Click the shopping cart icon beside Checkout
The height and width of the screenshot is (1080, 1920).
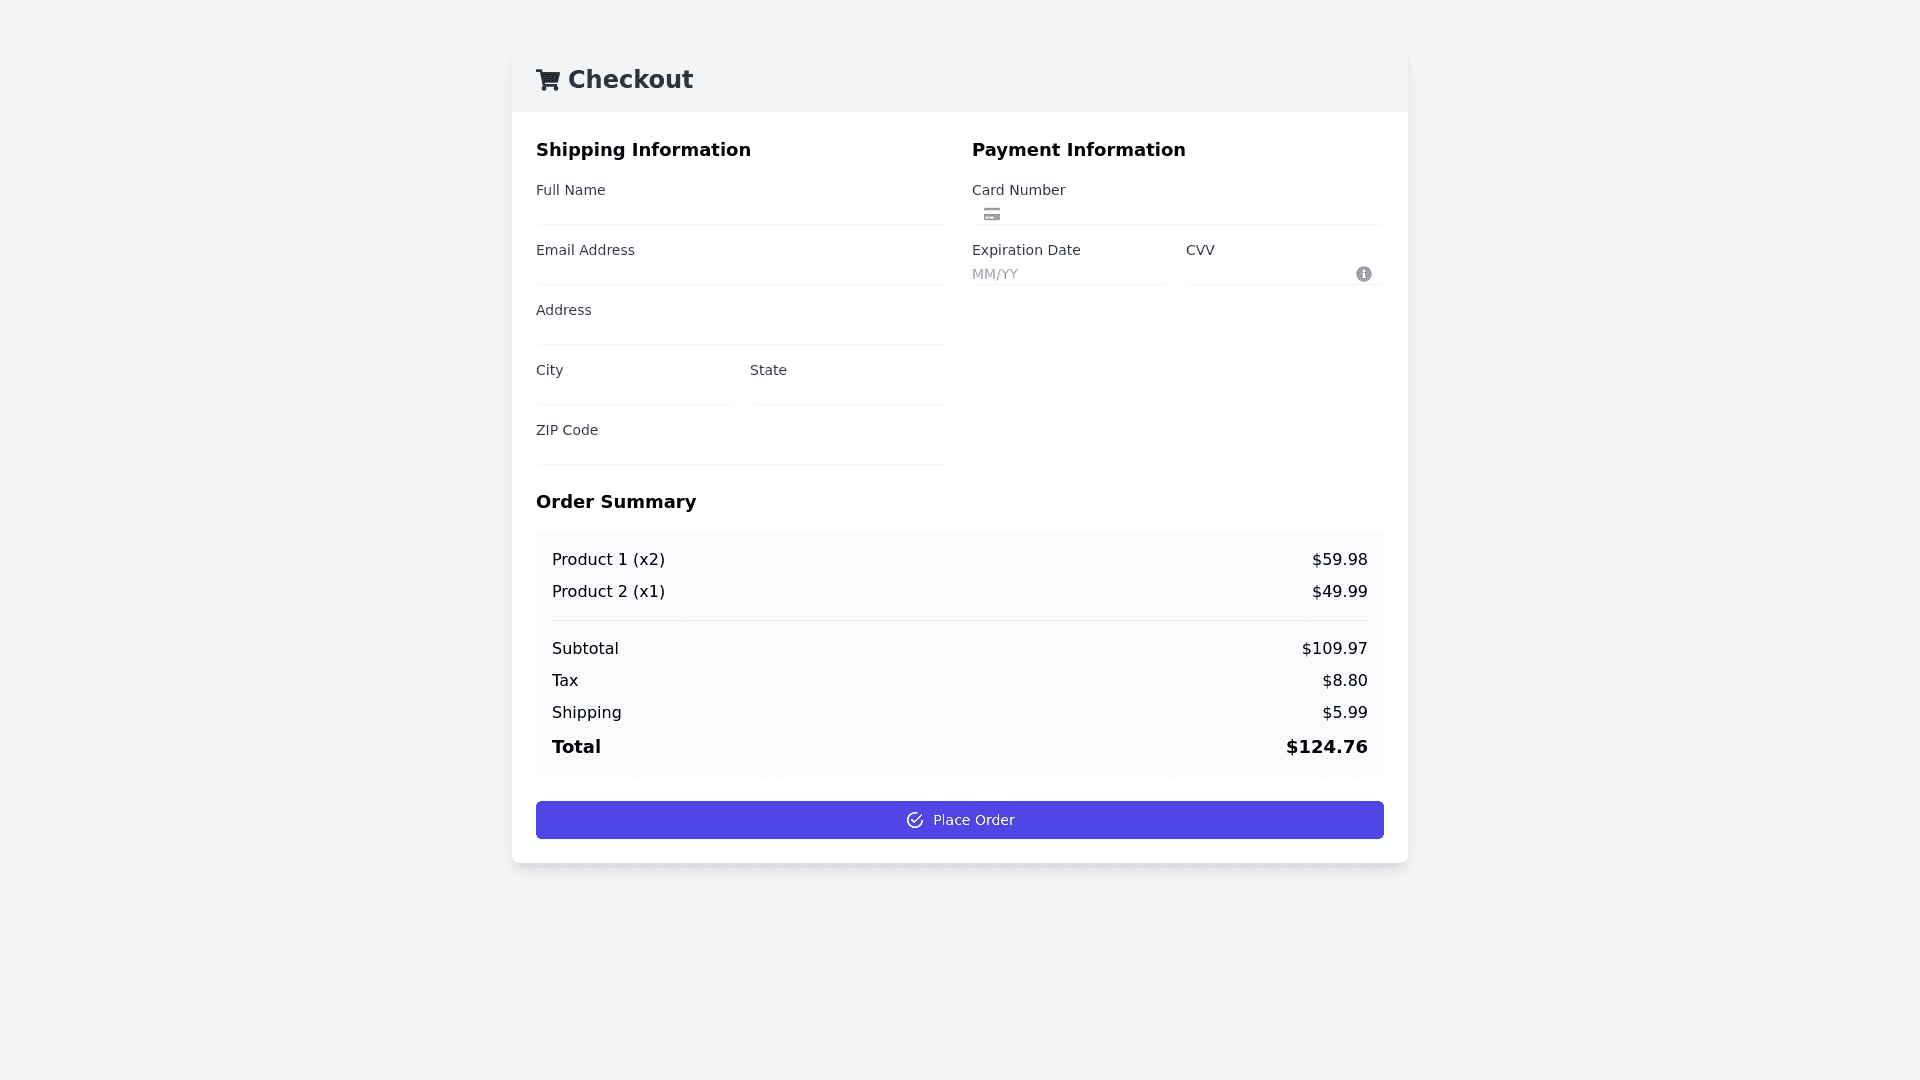tap(547, 80)
